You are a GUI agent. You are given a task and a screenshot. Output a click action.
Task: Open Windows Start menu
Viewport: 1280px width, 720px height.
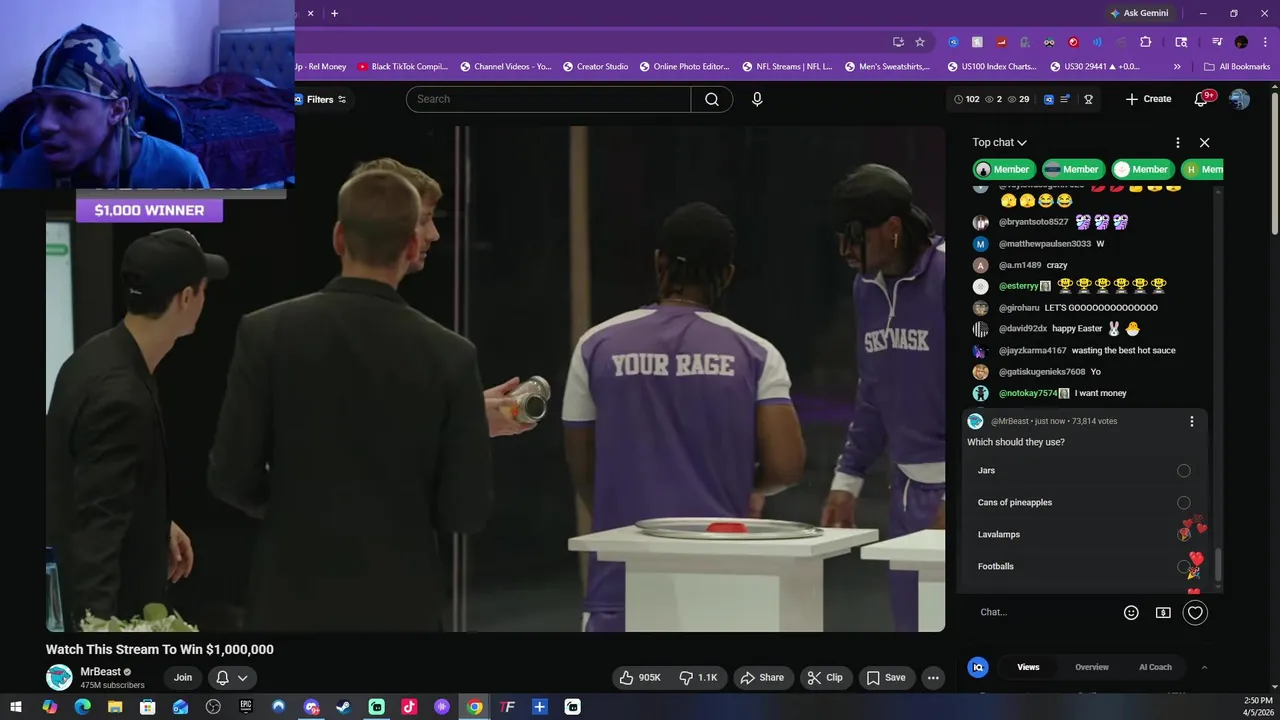16,707
